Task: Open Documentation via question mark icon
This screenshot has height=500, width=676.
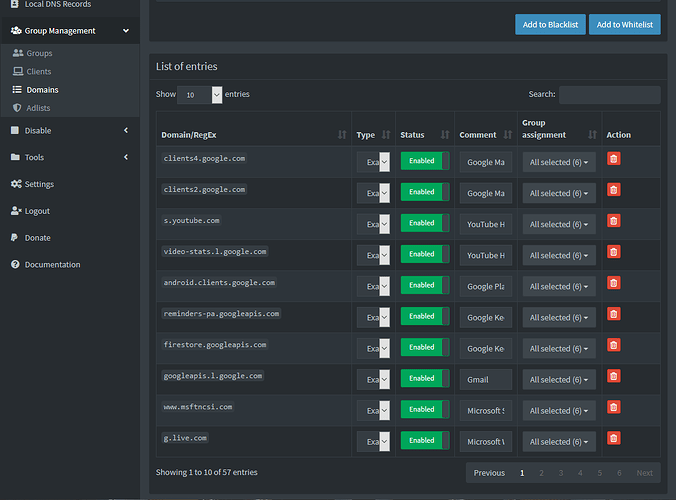Action: tap(16, 265)
